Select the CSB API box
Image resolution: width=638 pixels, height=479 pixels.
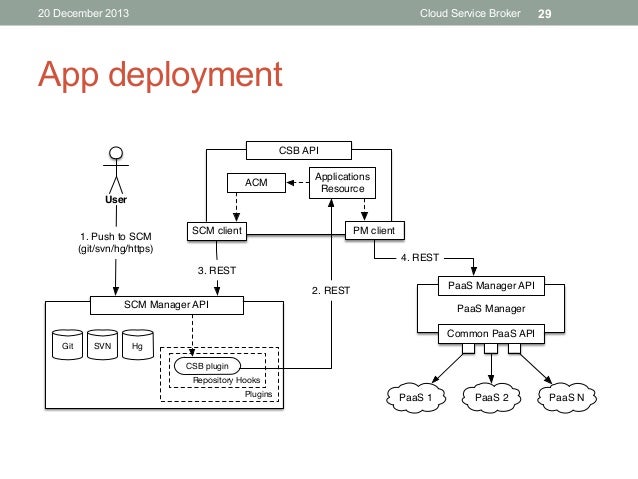[299, 151]
